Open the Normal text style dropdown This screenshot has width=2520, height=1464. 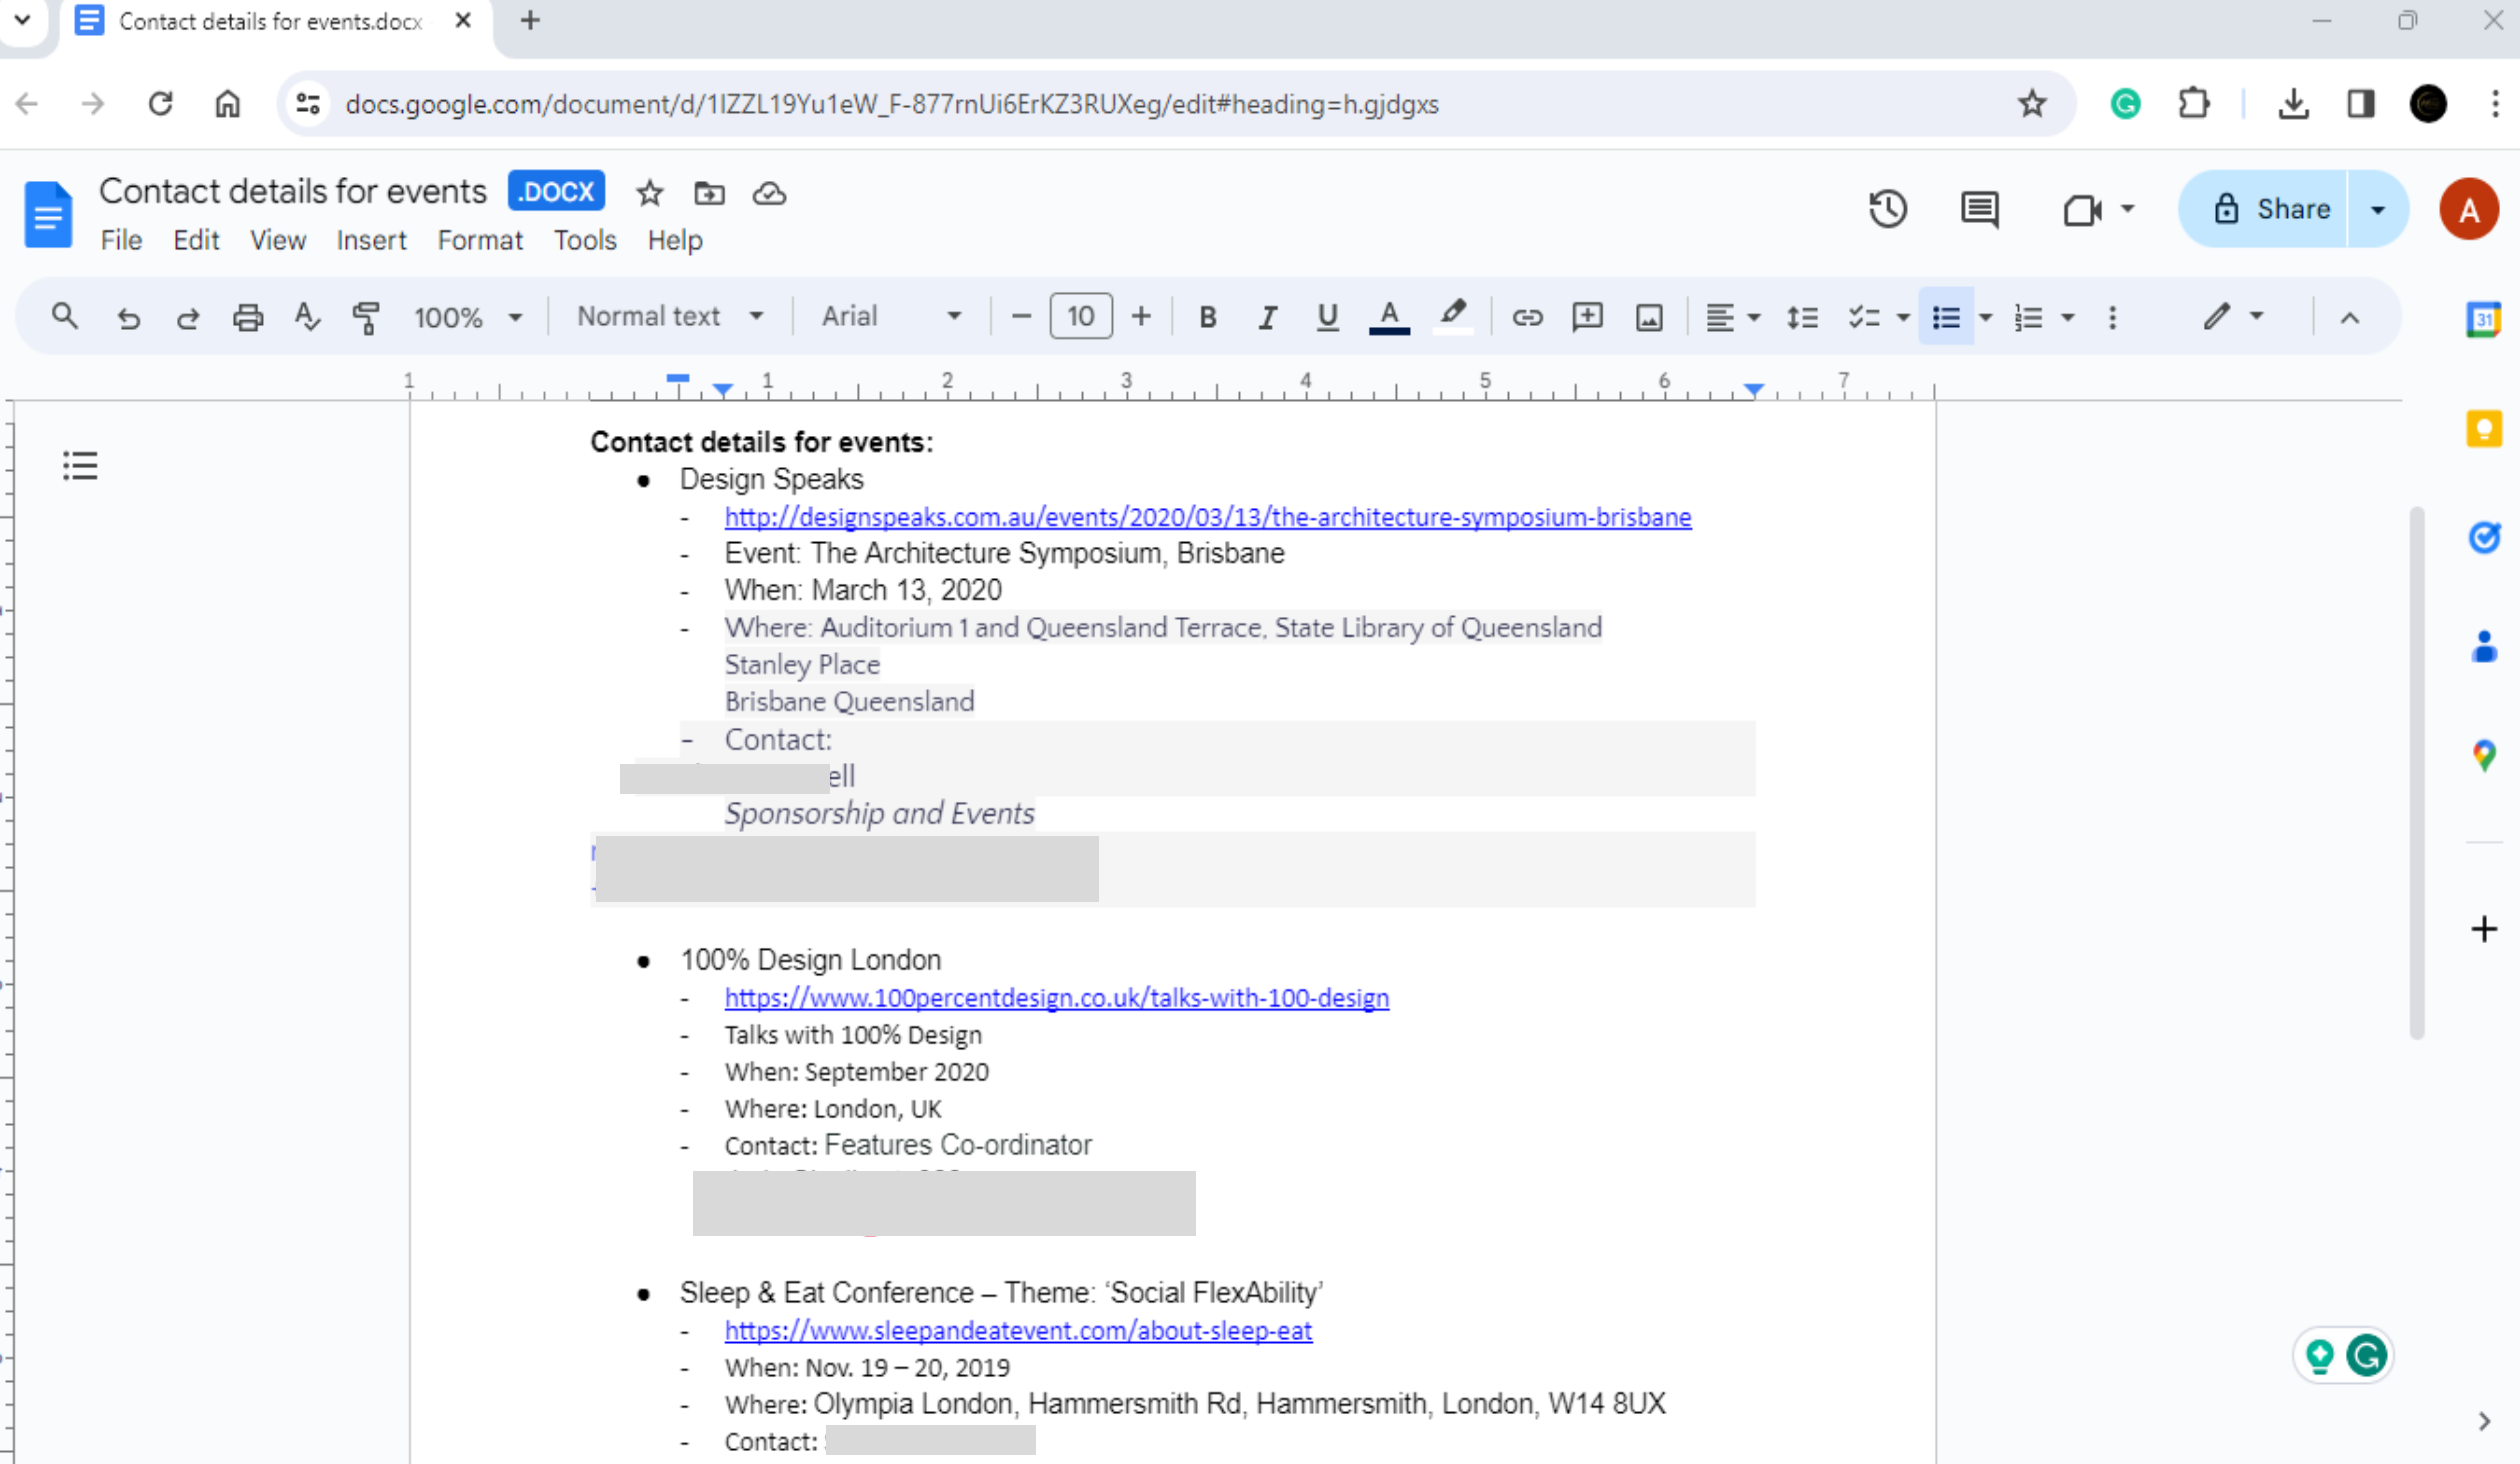[x=670, y=317]
